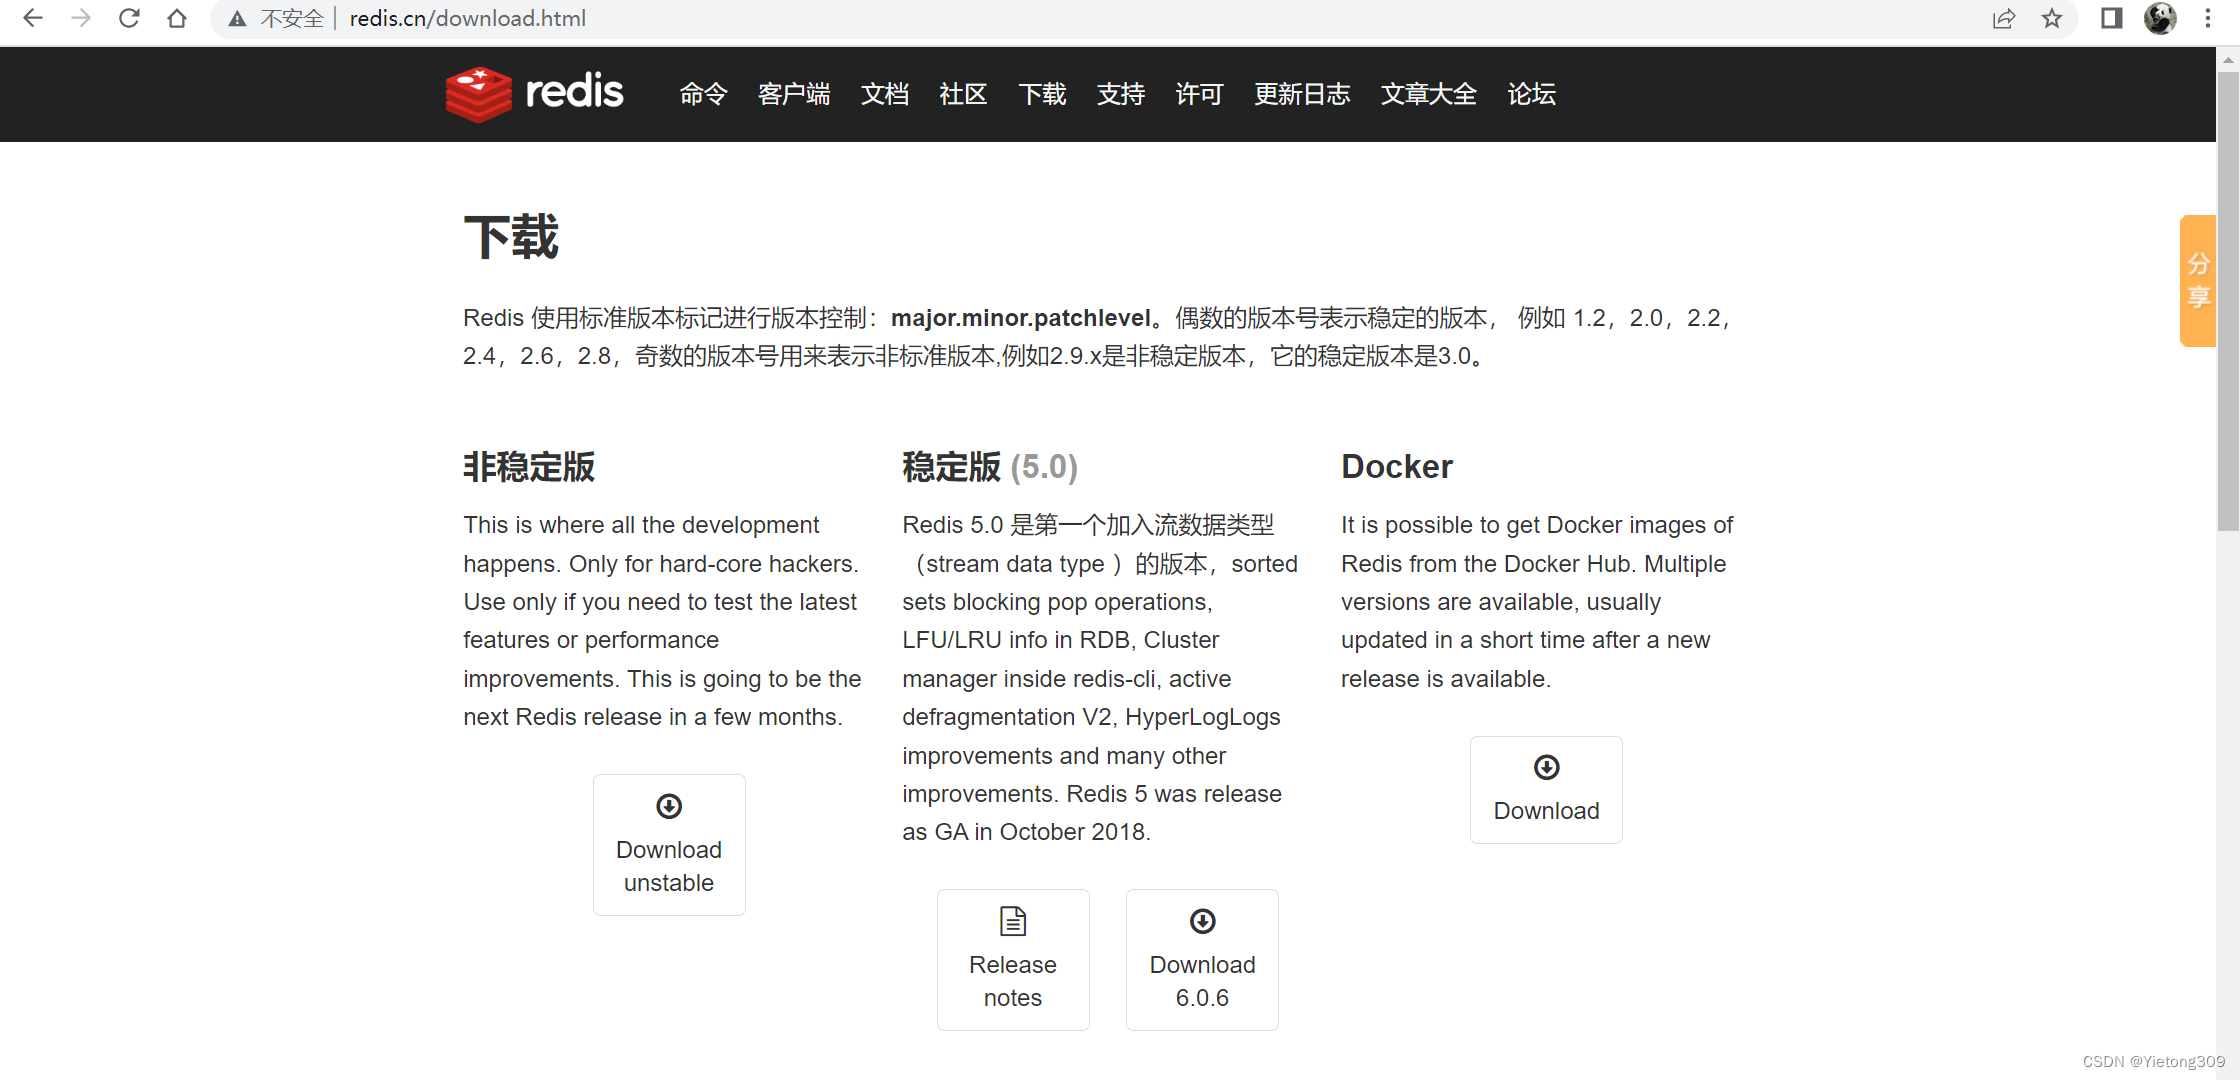Click the download icon in the Docker card
This screenshot has height=1080, width=2240.
point(1545,767)
